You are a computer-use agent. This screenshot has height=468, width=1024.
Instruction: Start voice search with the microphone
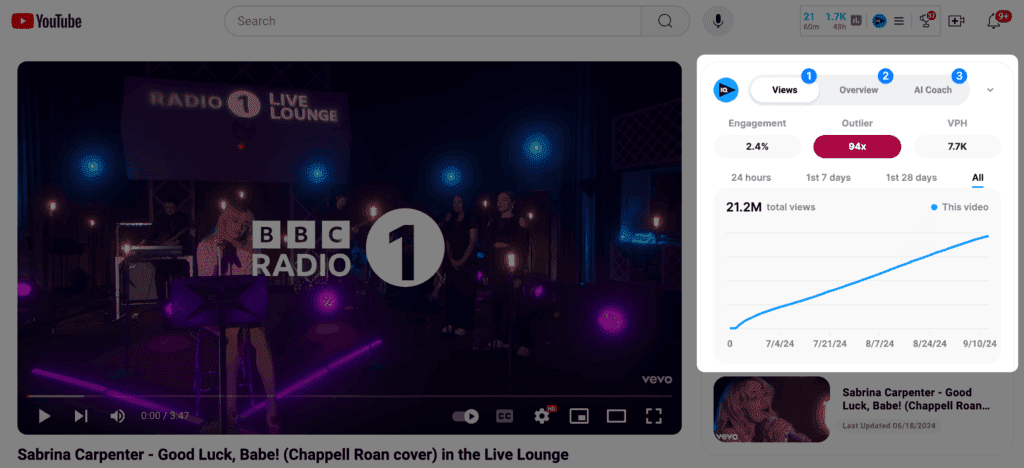(718, 21)
